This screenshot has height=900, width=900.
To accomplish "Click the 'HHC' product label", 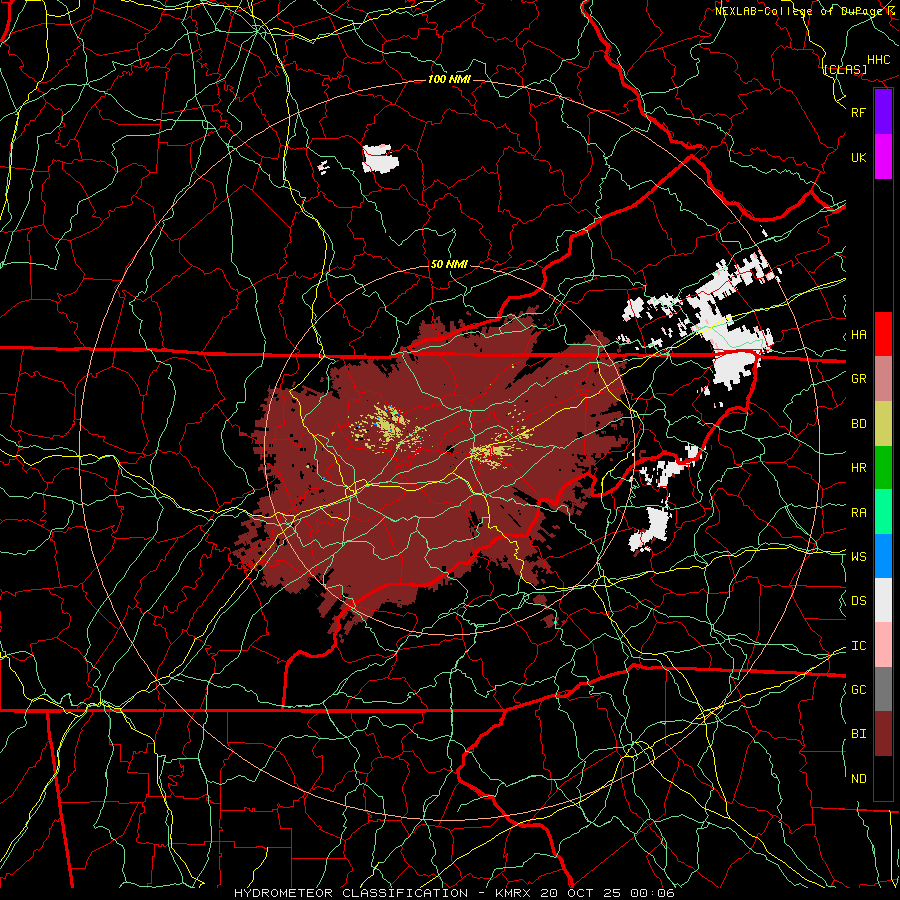I will pos(878,60).
